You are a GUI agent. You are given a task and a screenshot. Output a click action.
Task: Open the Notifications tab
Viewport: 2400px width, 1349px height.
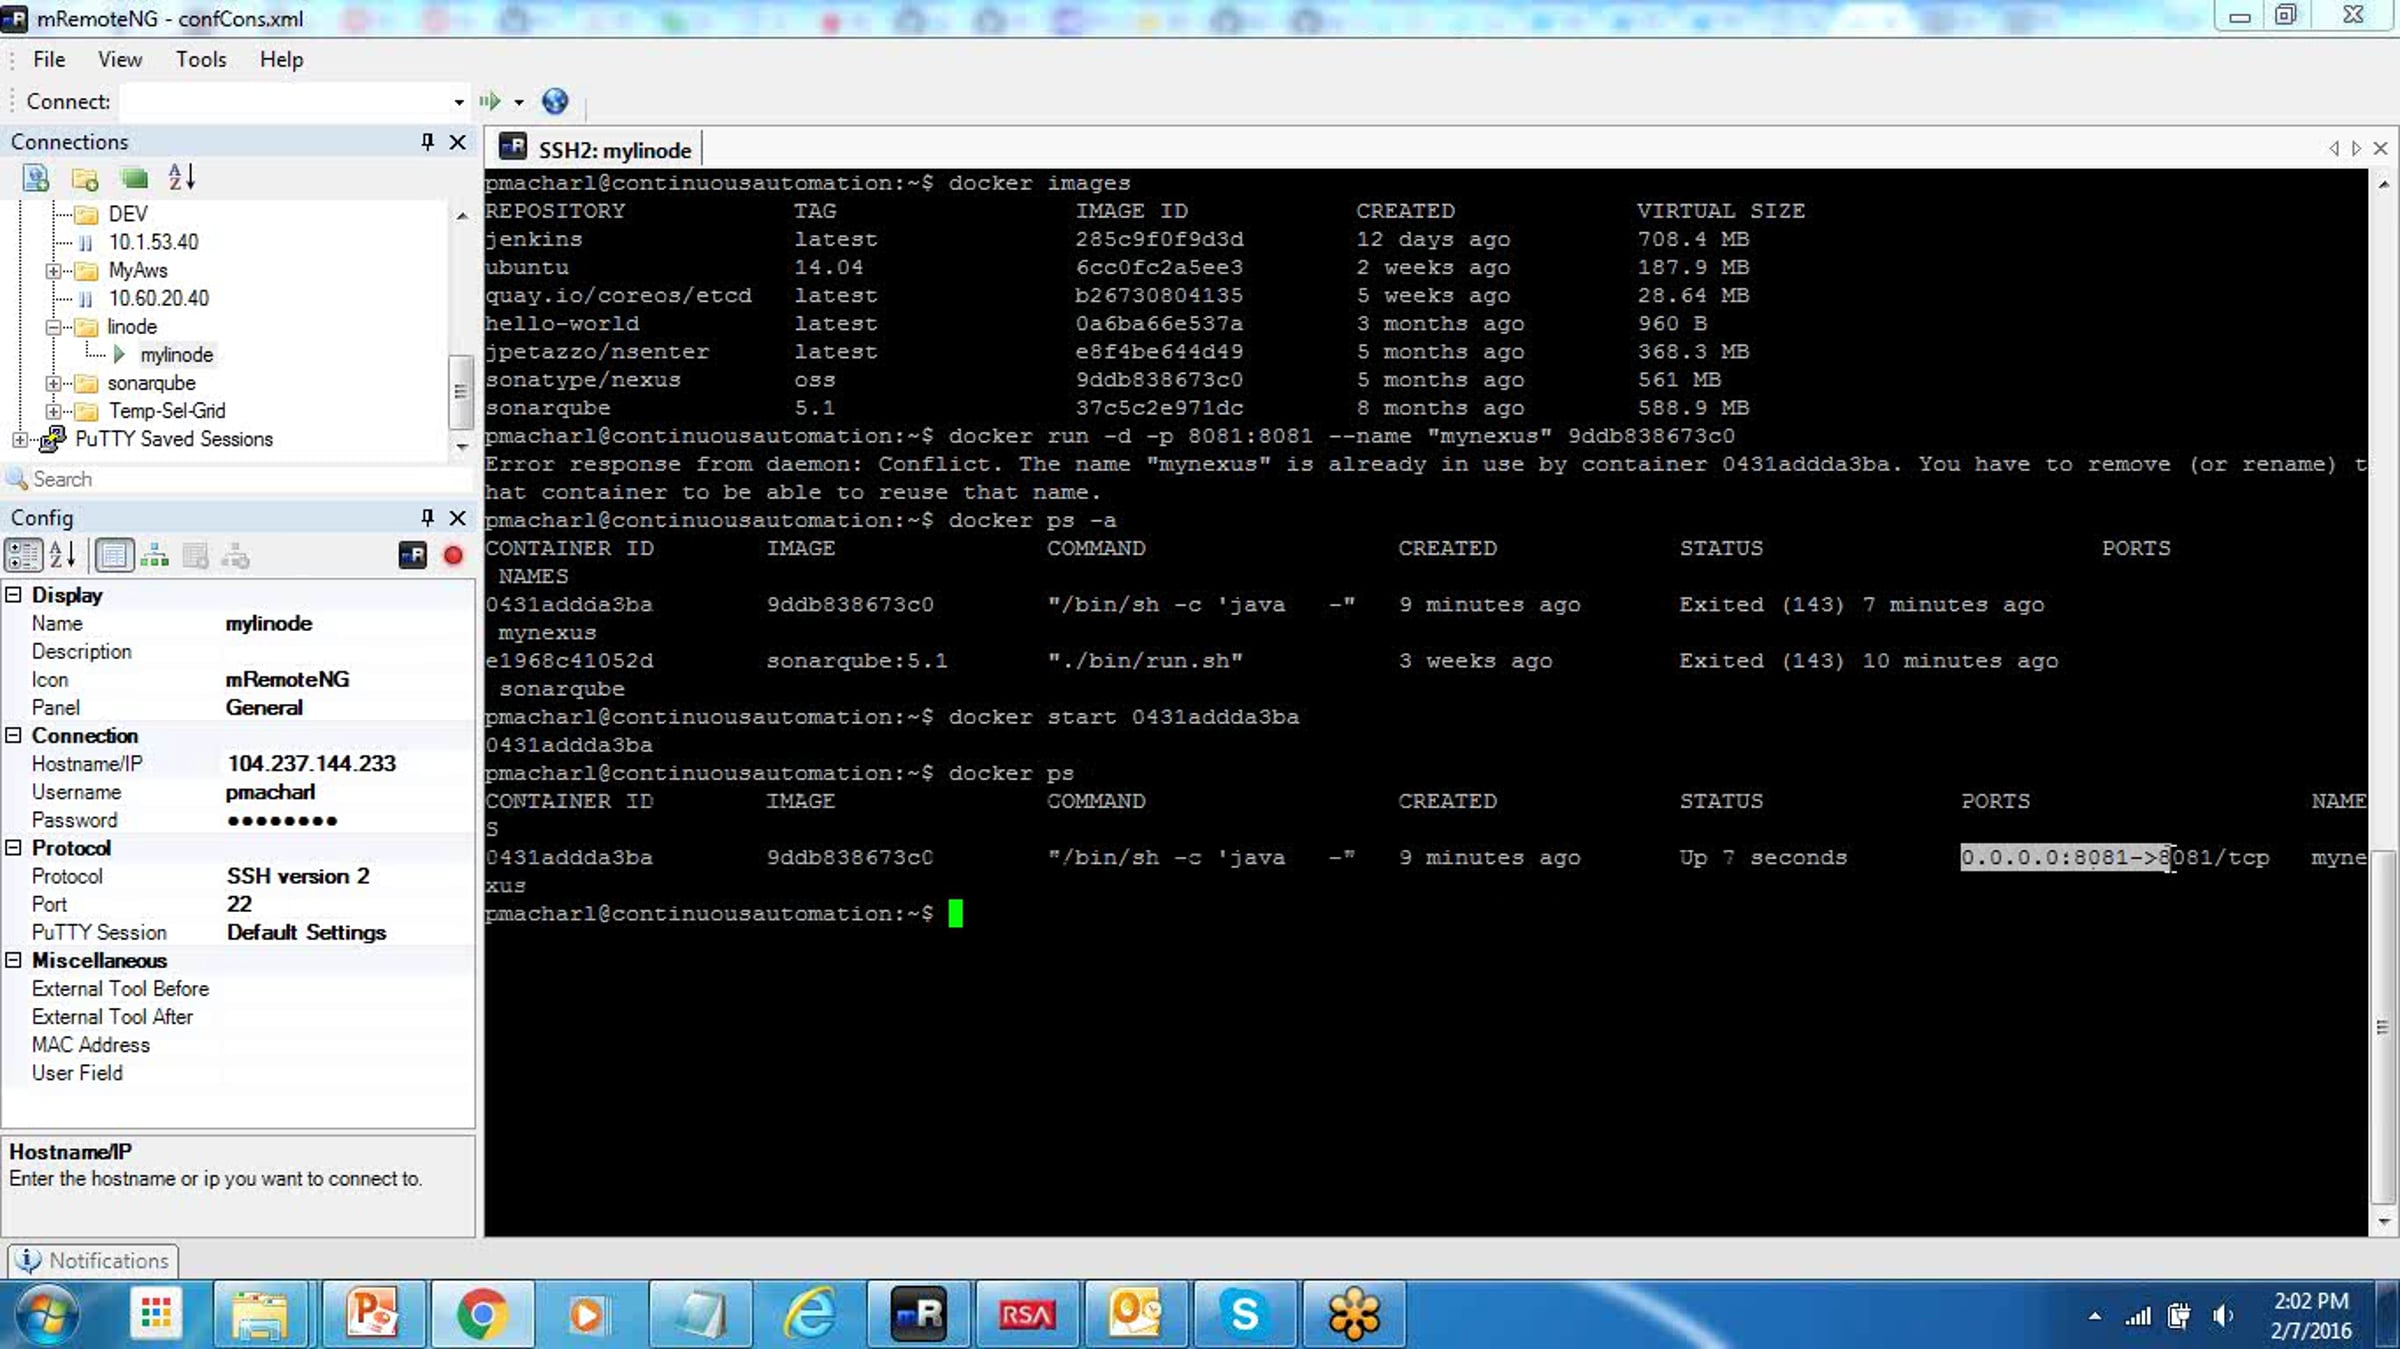click(93, 1261)
